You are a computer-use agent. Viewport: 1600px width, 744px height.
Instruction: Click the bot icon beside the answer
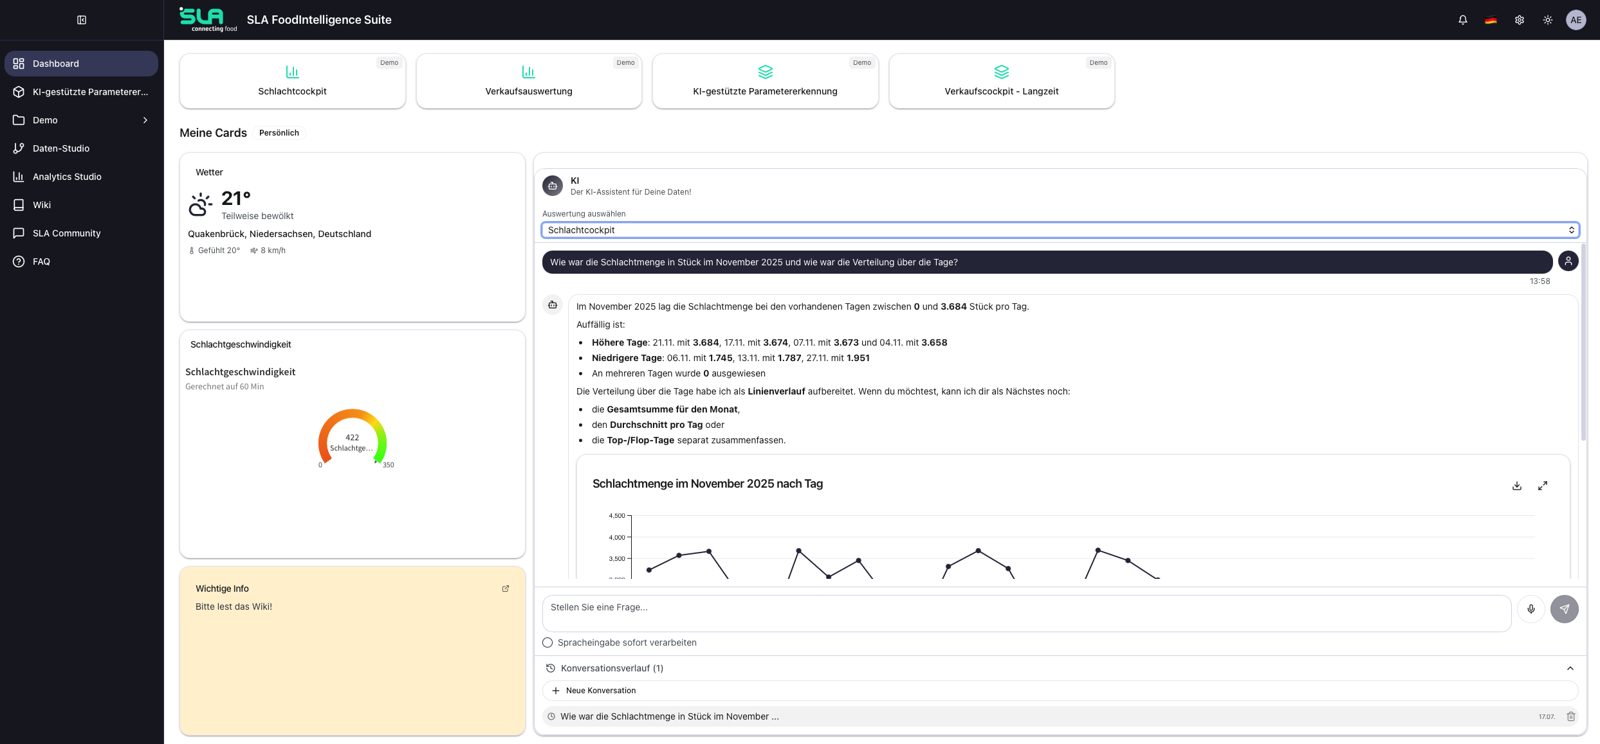pos(552,305)
